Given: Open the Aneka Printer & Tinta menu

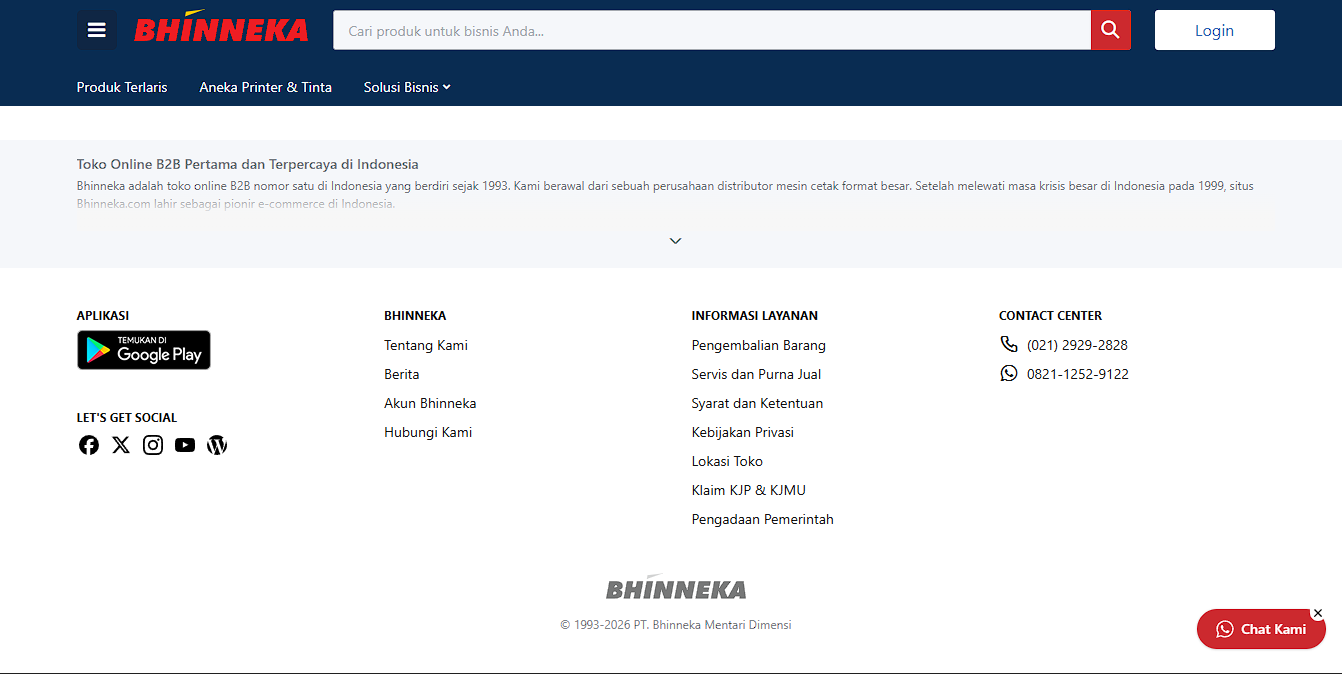Looking at the screenshot, I should [x=265, y=87].
